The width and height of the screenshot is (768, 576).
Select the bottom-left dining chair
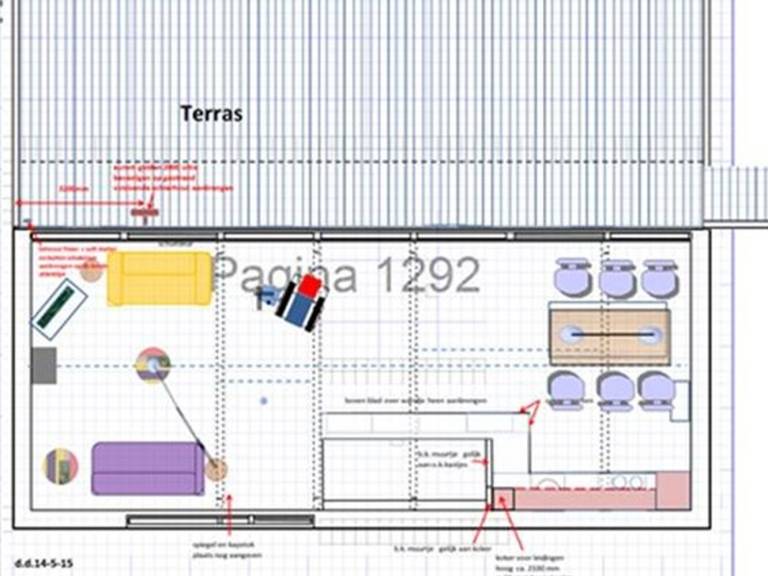[x=565, y=389]
